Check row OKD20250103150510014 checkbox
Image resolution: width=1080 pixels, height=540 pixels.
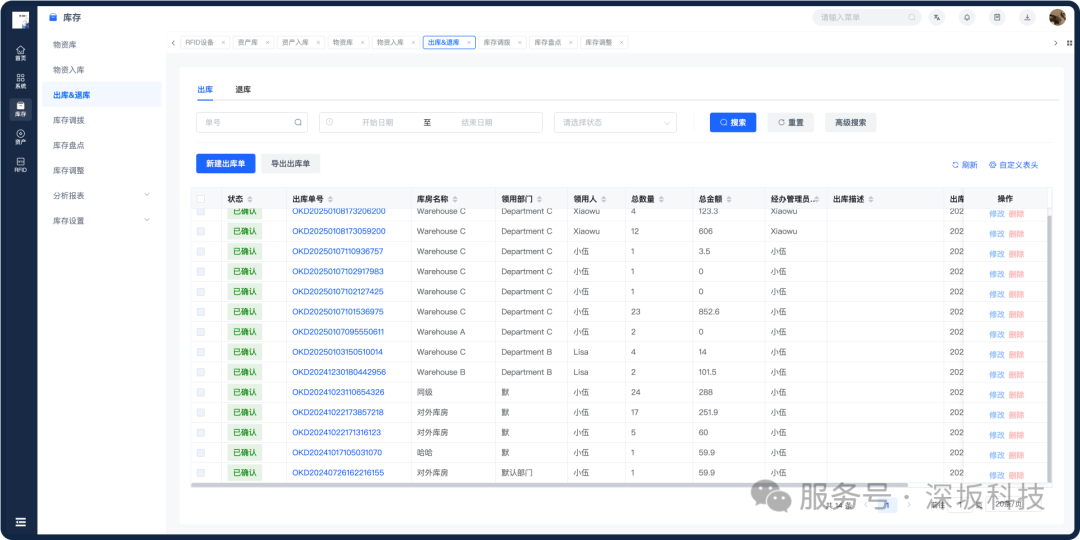tap(200, 352)
